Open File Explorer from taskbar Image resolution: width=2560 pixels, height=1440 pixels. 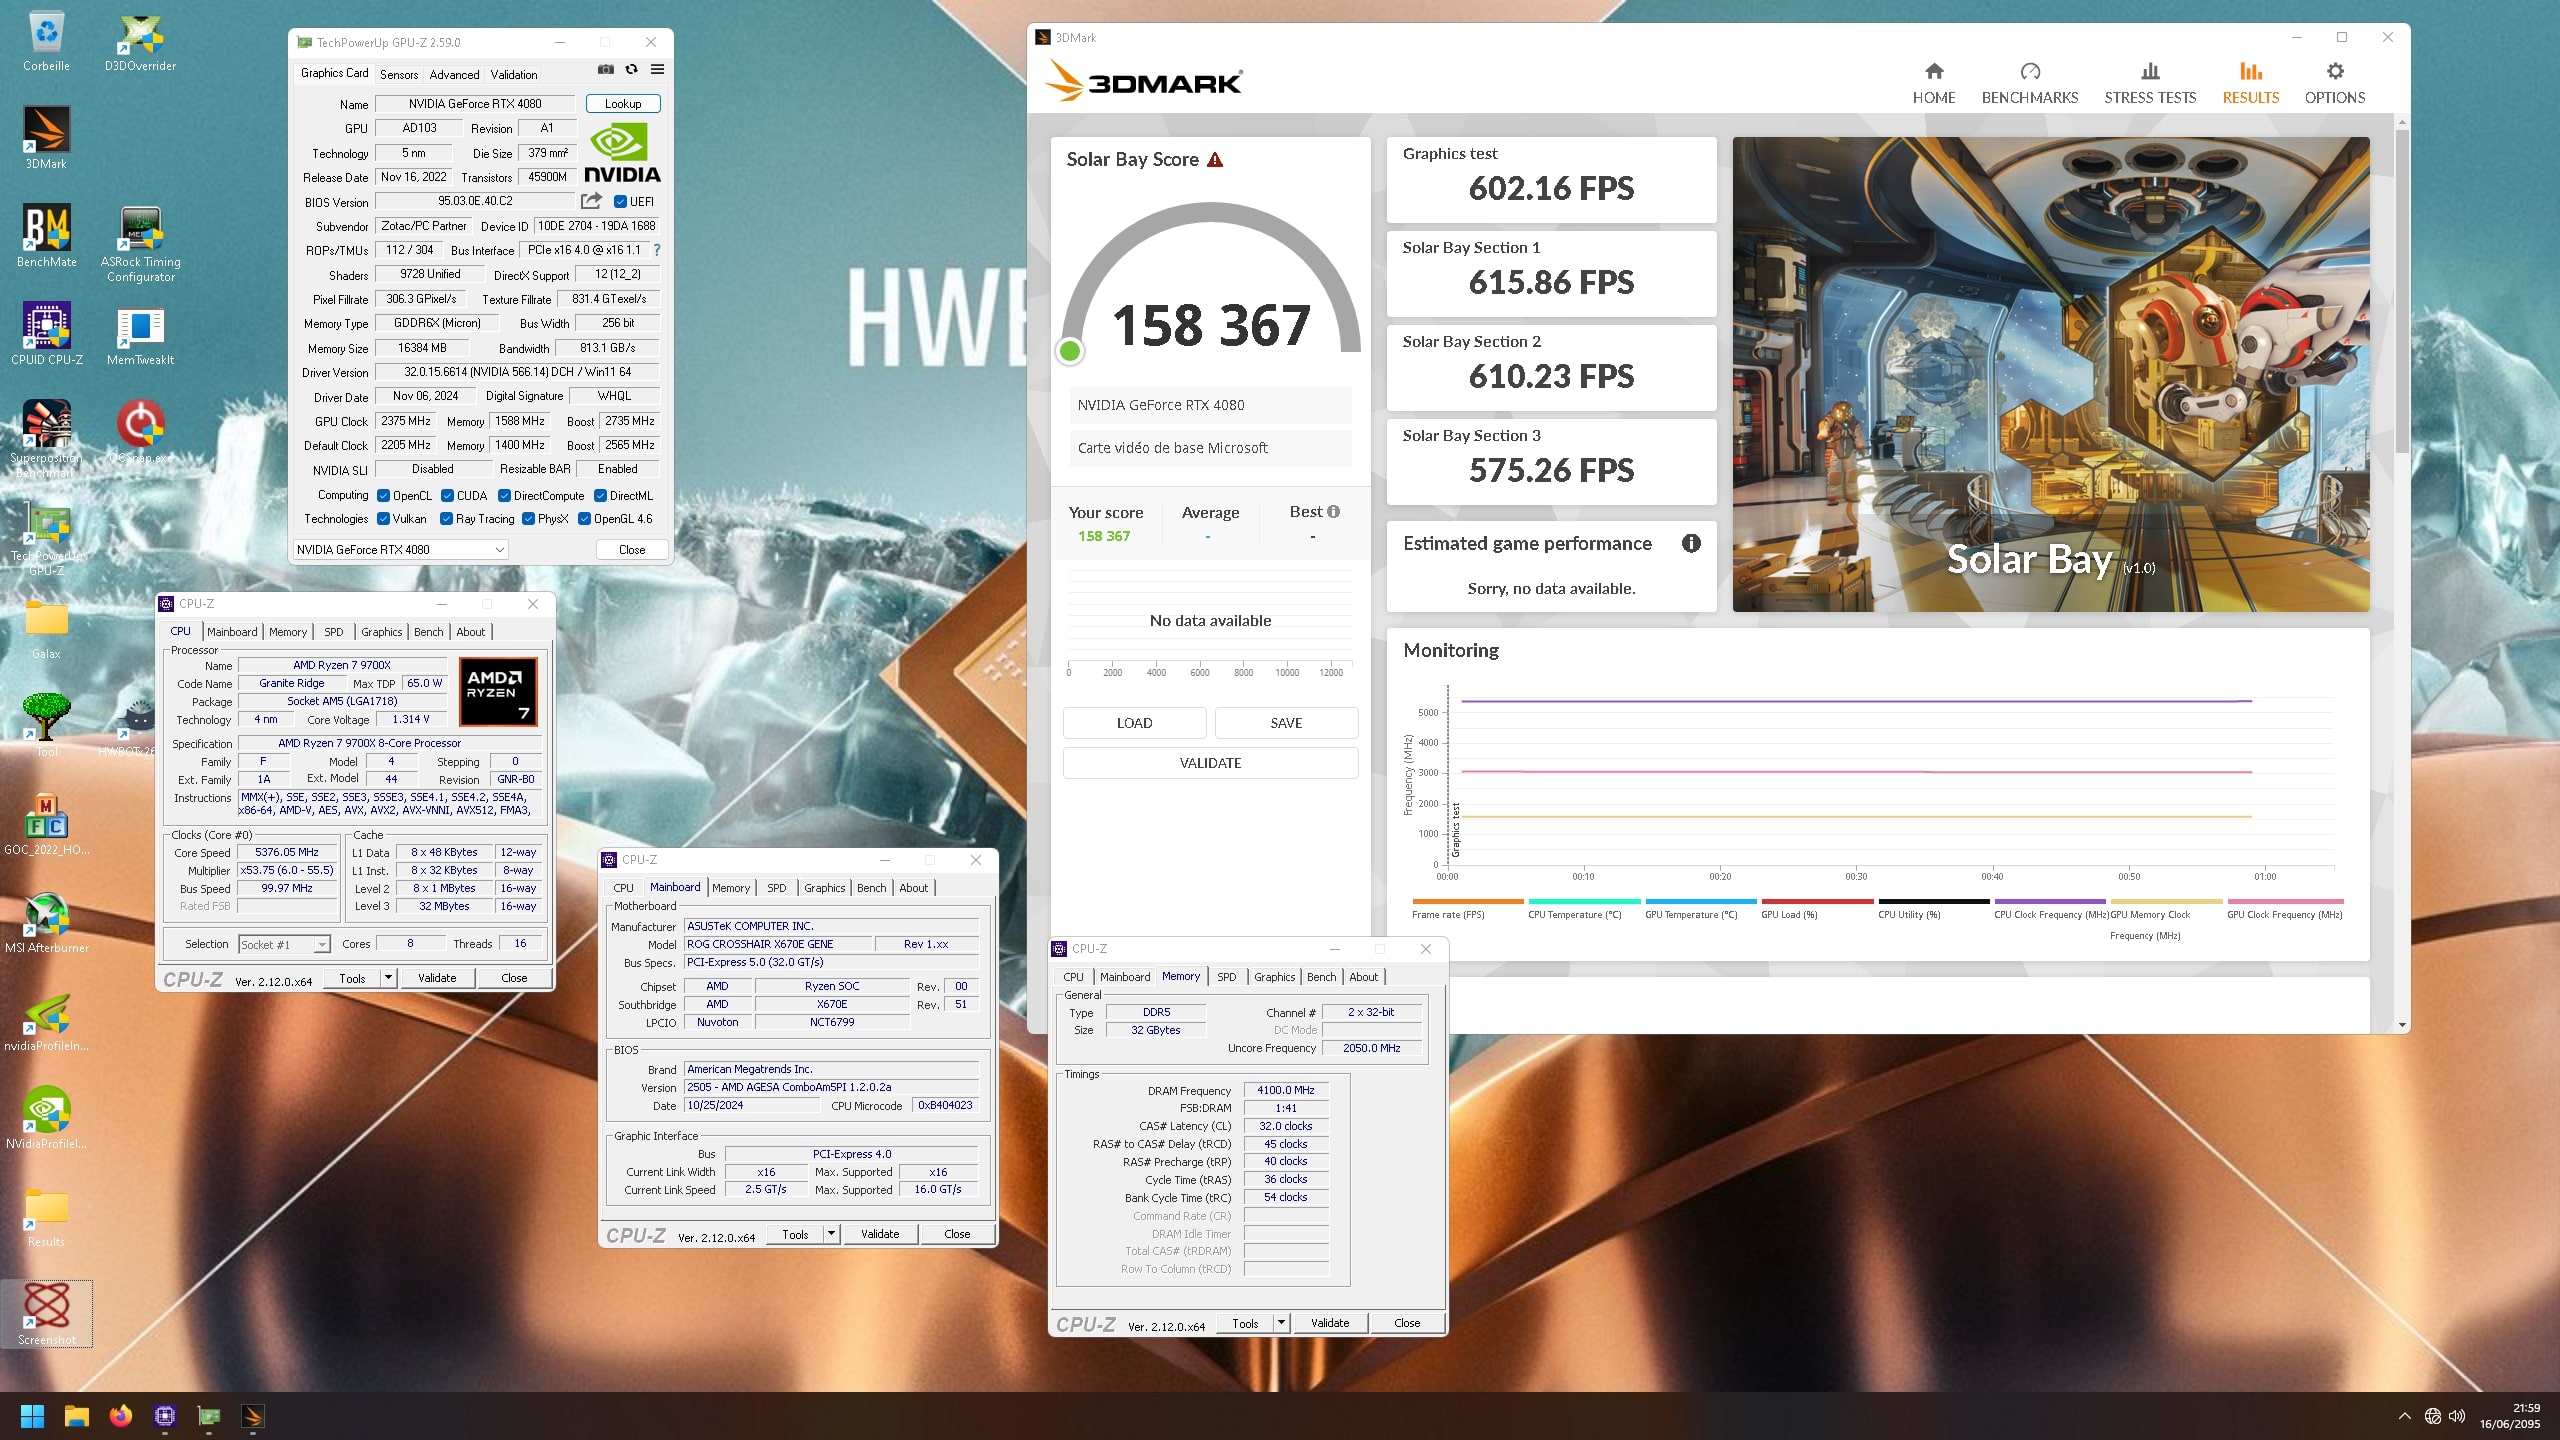[x=77, y=1416]
